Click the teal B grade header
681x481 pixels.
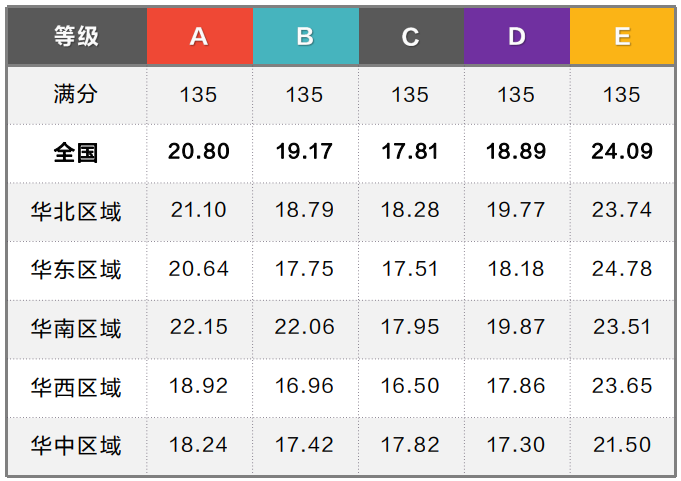[x=305, y=37]
